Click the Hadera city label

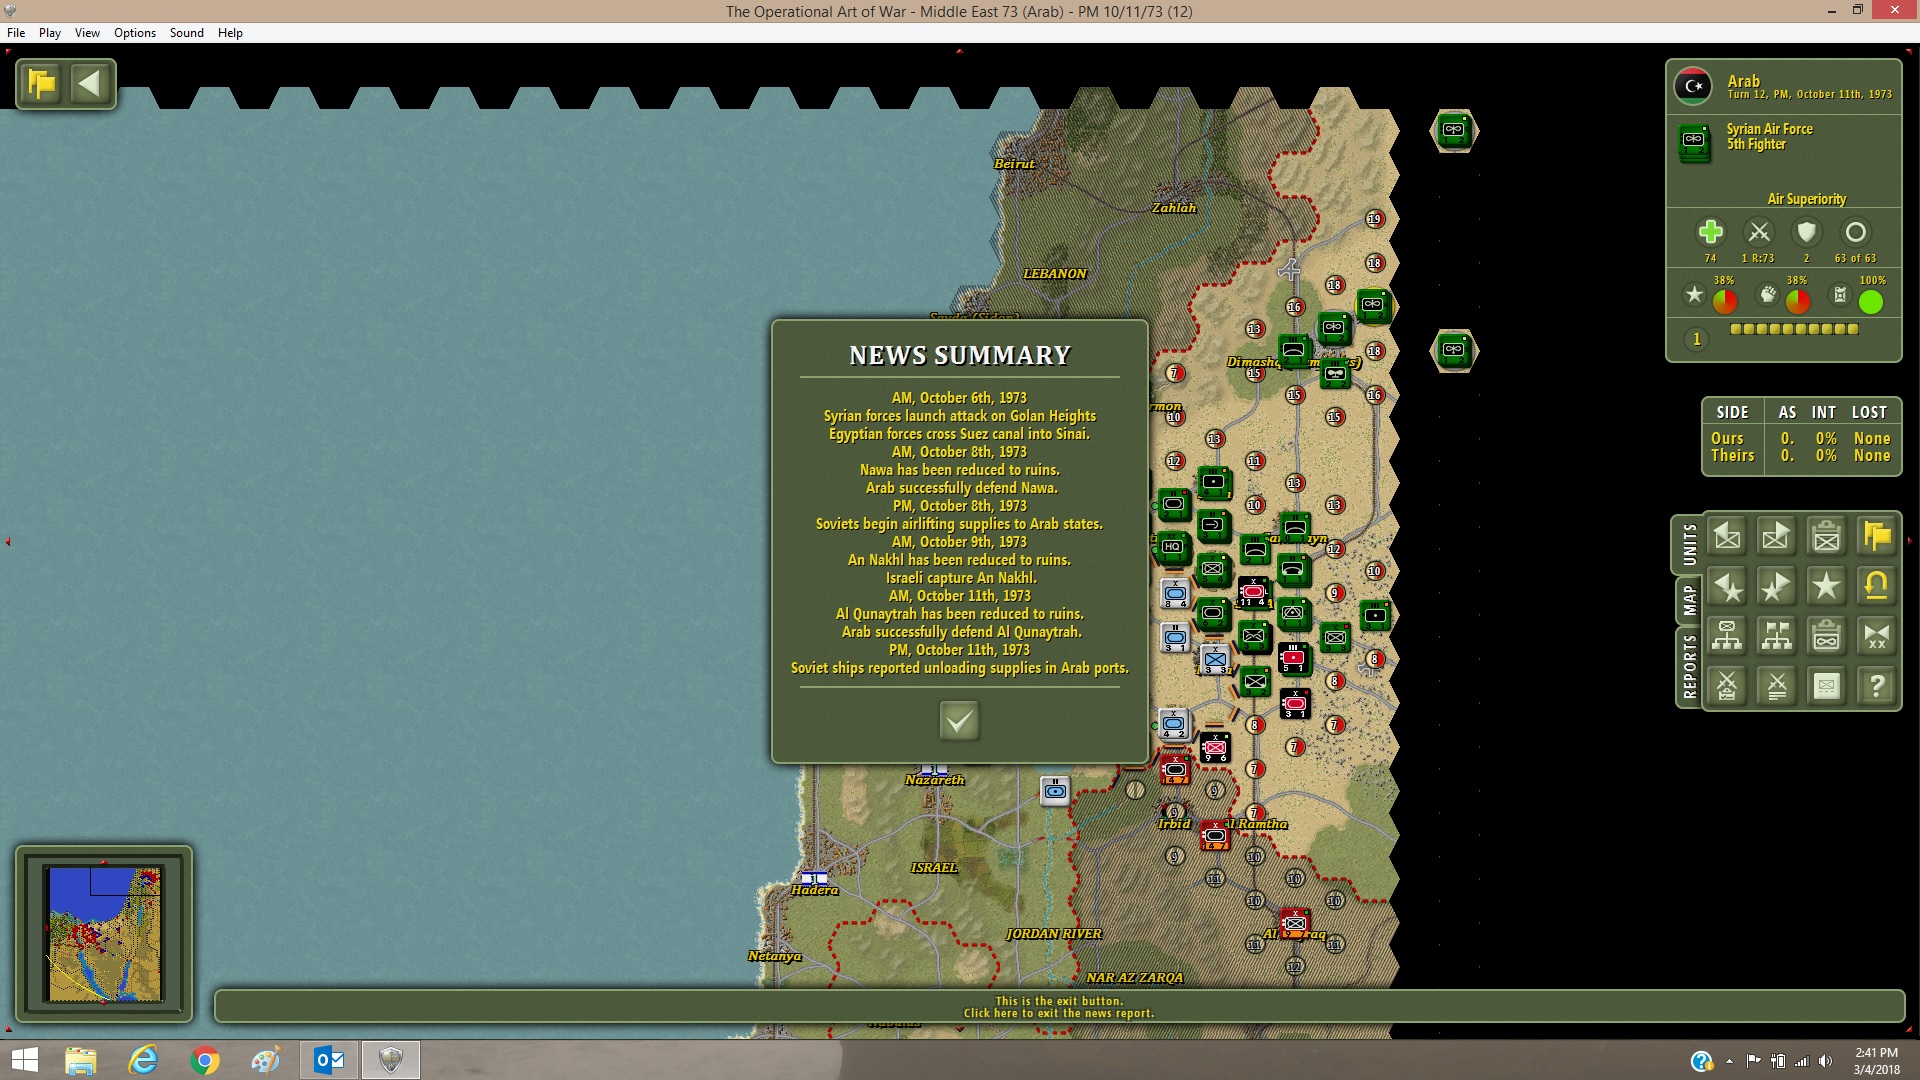click(x=815, y=890)
